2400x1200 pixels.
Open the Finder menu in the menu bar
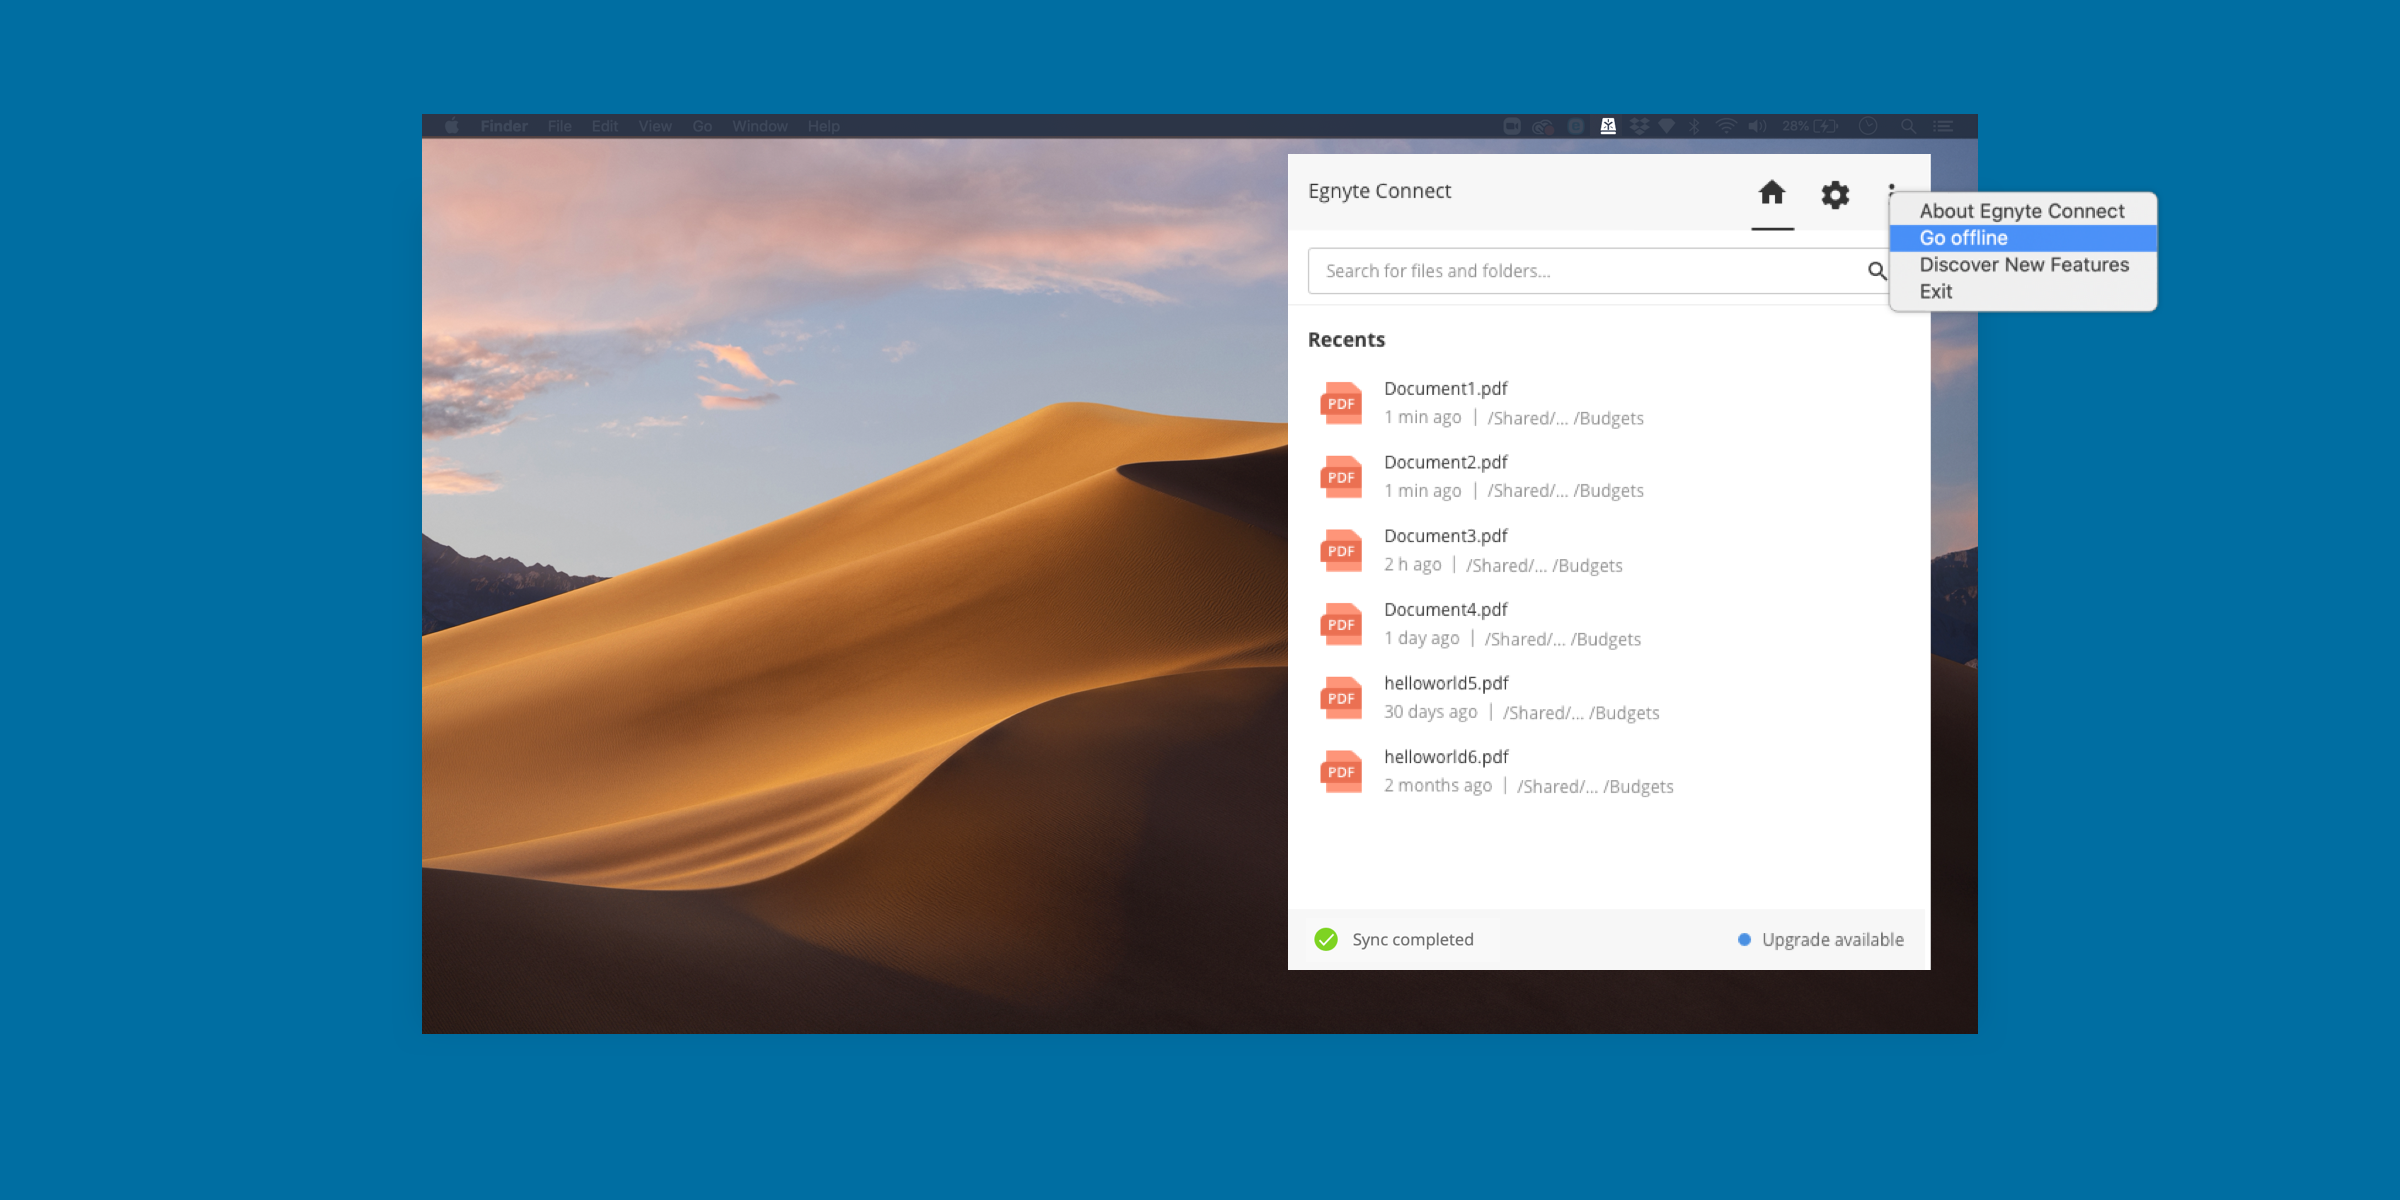(x=503, y=126)
